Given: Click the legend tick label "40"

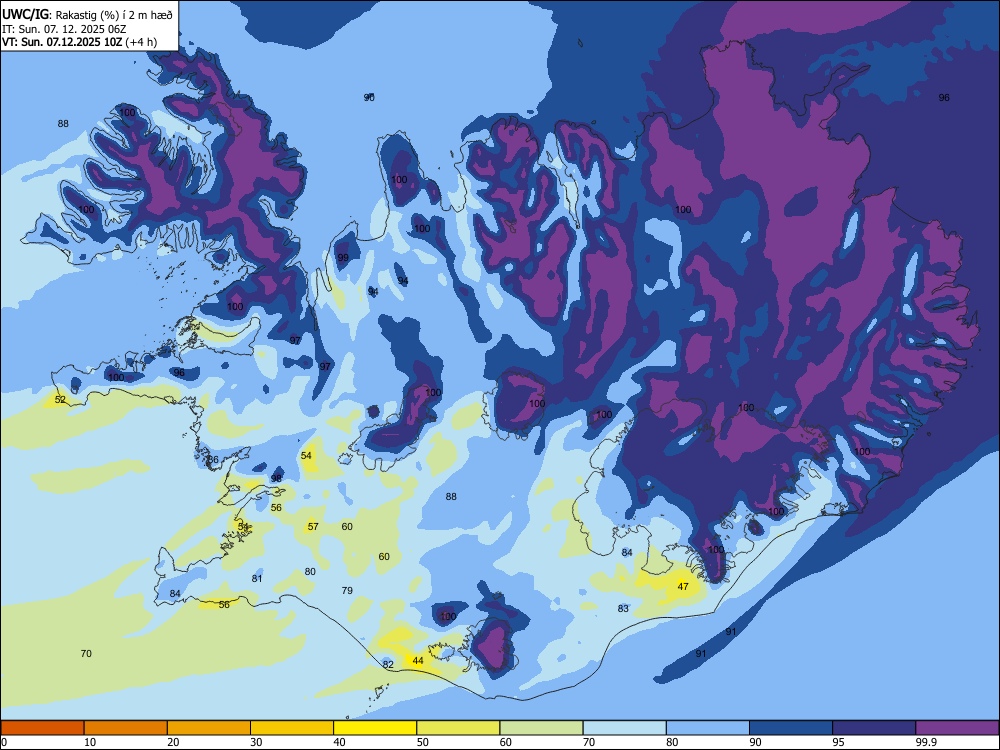Looking at the screenshot, I should click(x=339, y=742).
